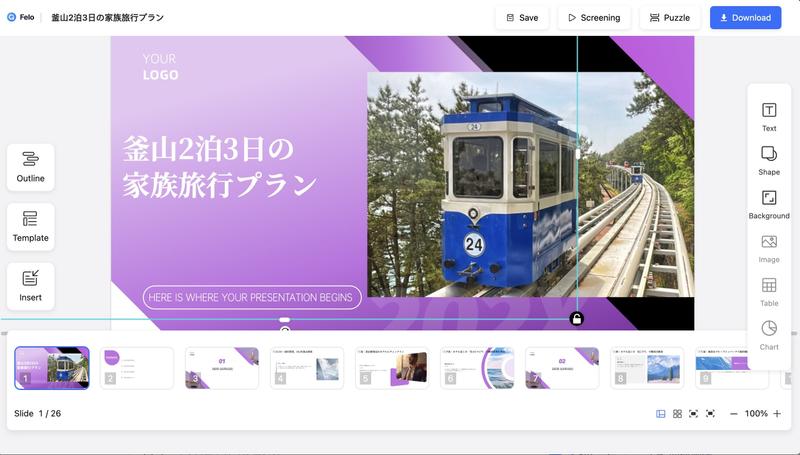
Task: Click the lock icon below the photo
Action: (576, 319)
